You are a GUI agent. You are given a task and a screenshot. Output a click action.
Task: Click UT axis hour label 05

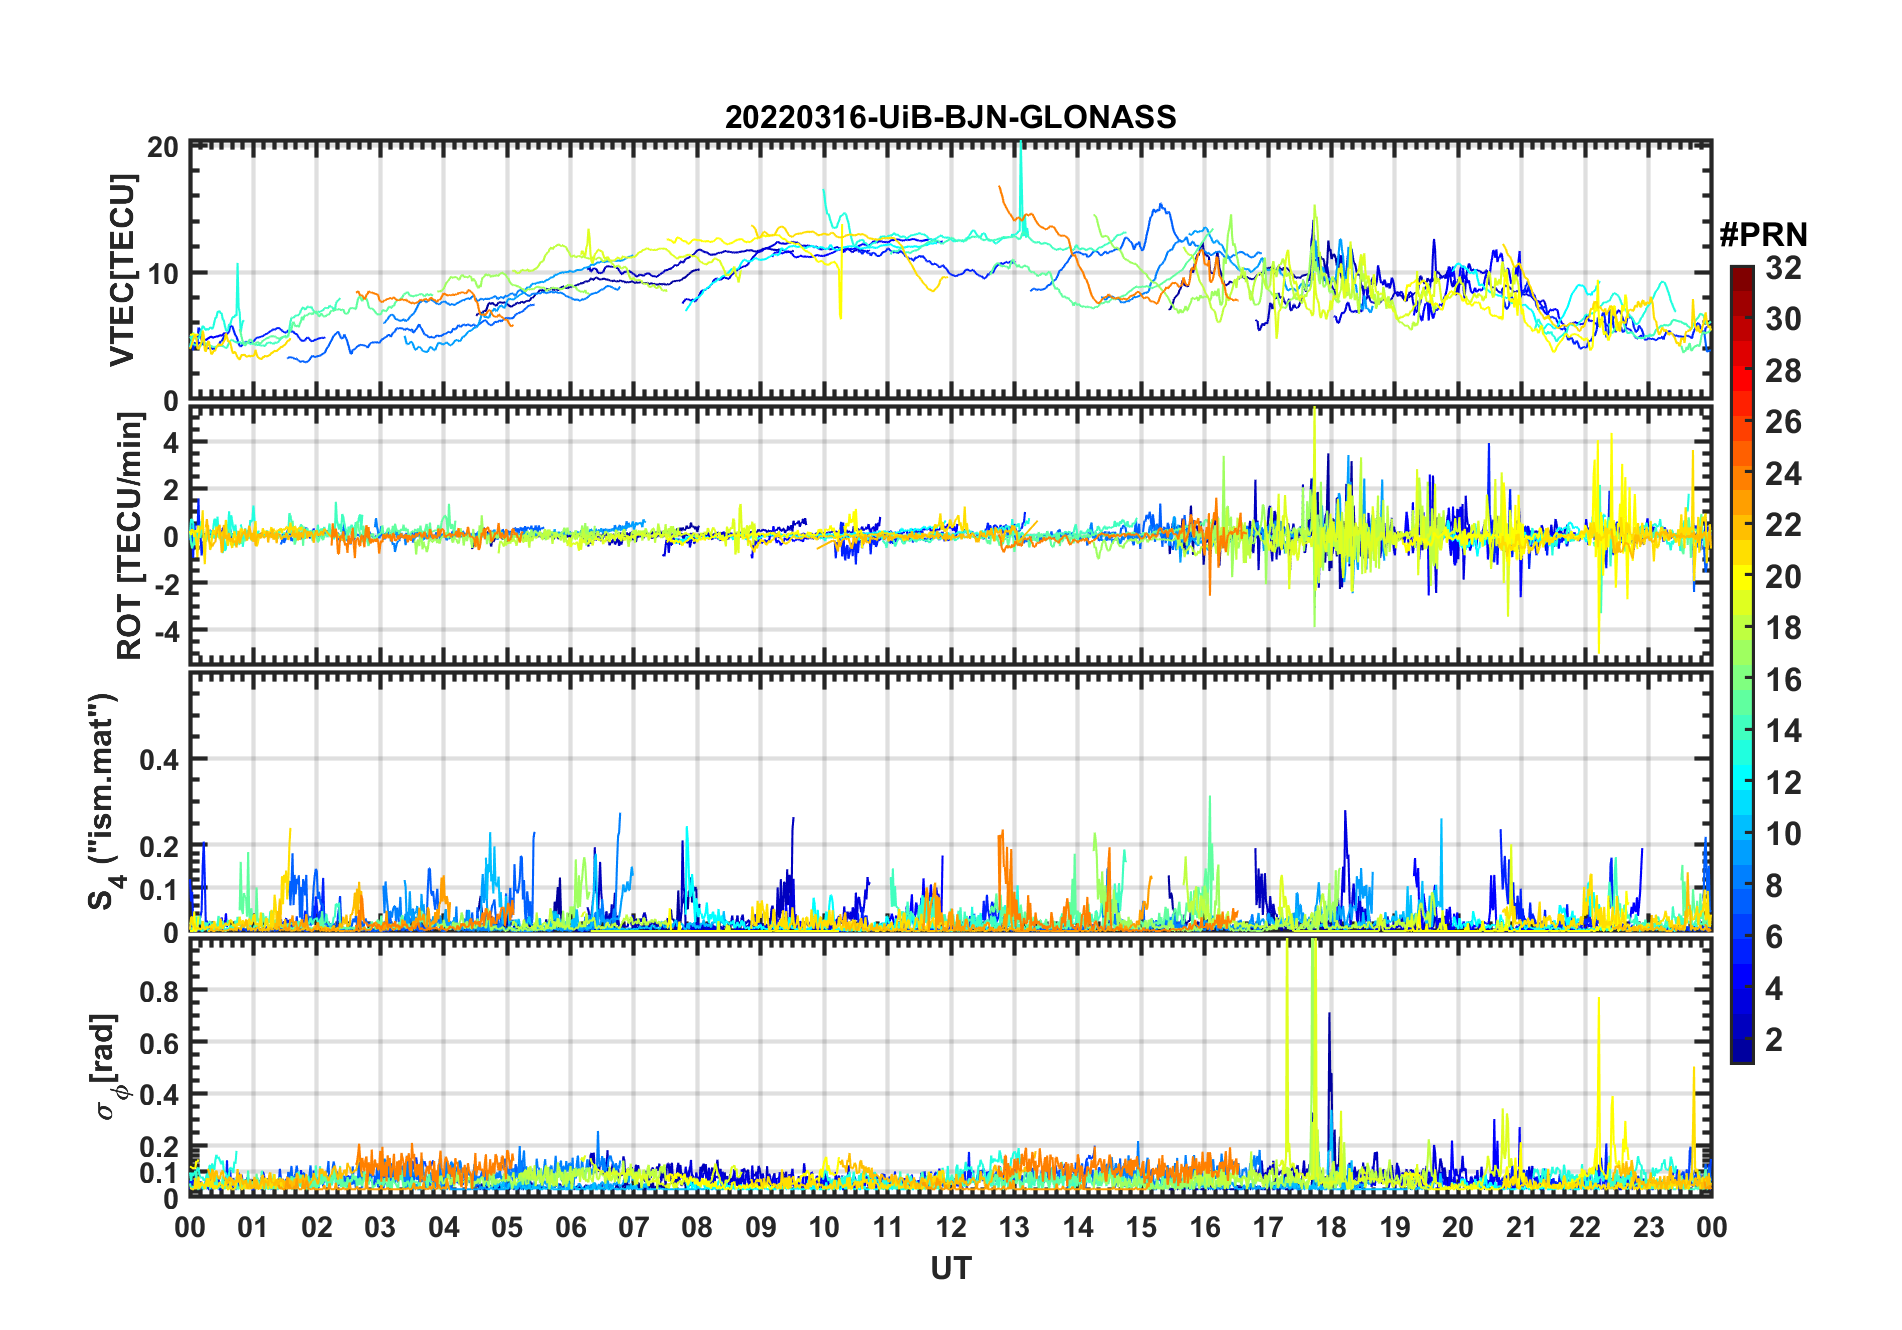(x=507, y=1227)
